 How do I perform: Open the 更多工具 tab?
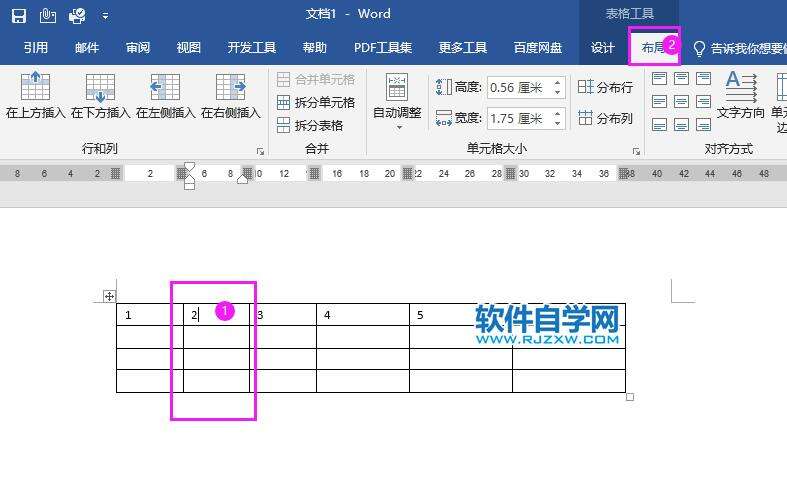[x=463, y=48]
